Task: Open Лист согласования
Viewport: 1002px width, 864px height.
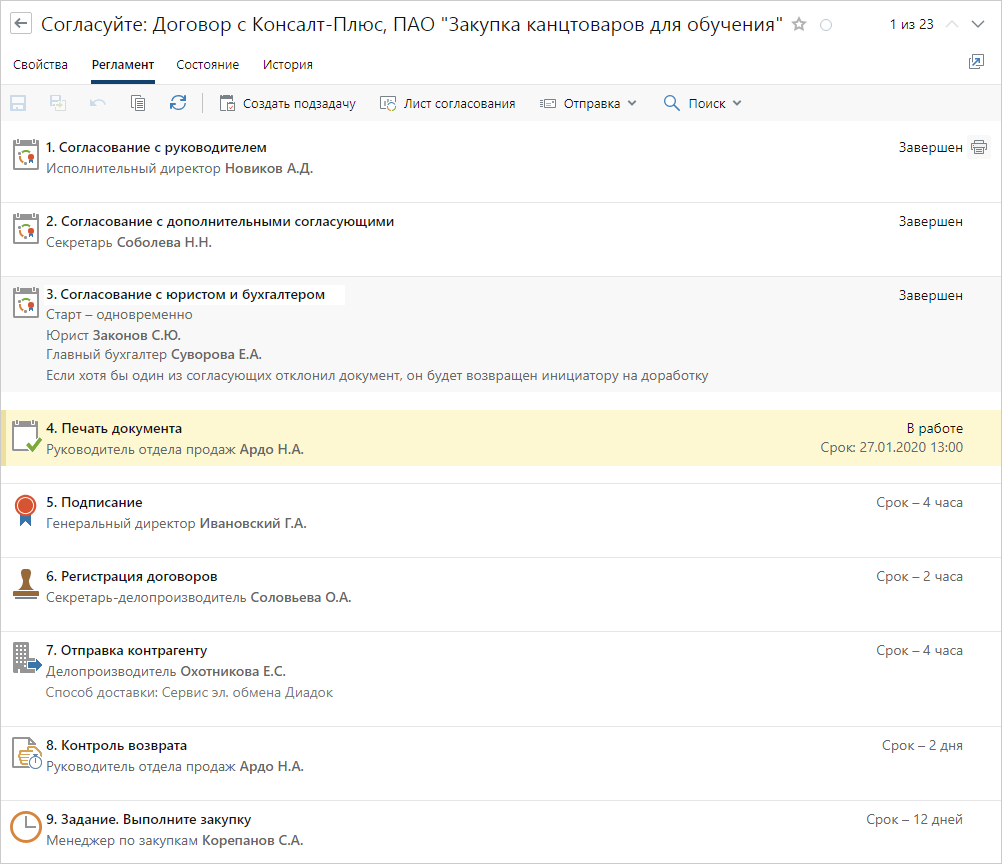Action: point(447,103)
